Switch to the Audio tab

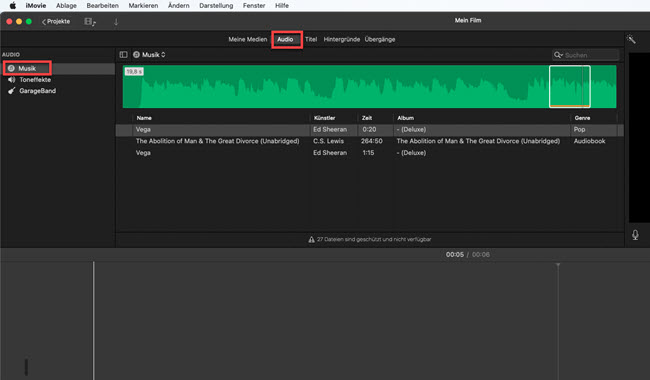click(x=285, y=39)
